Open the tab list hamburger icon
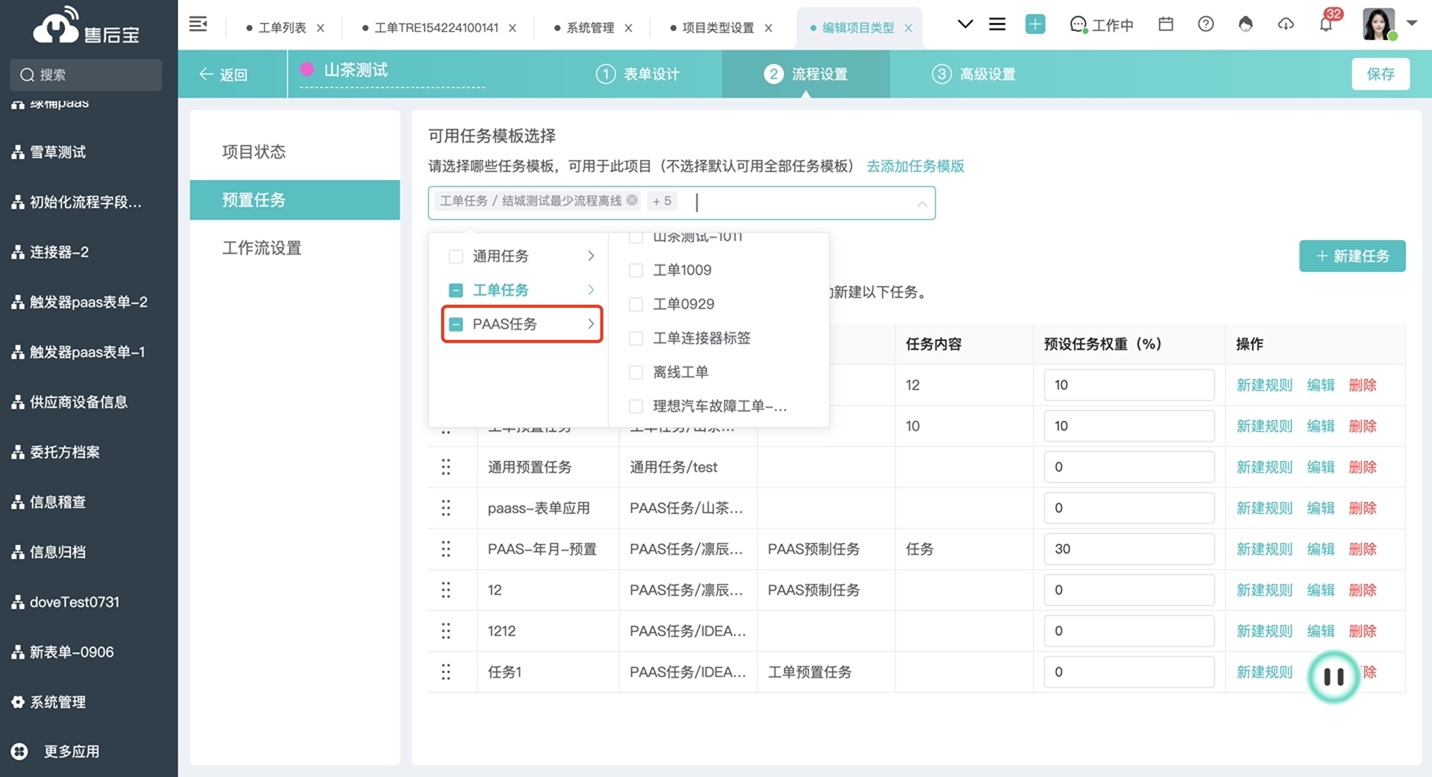This screenshot has height=777, width=1432. pos(997,24)
